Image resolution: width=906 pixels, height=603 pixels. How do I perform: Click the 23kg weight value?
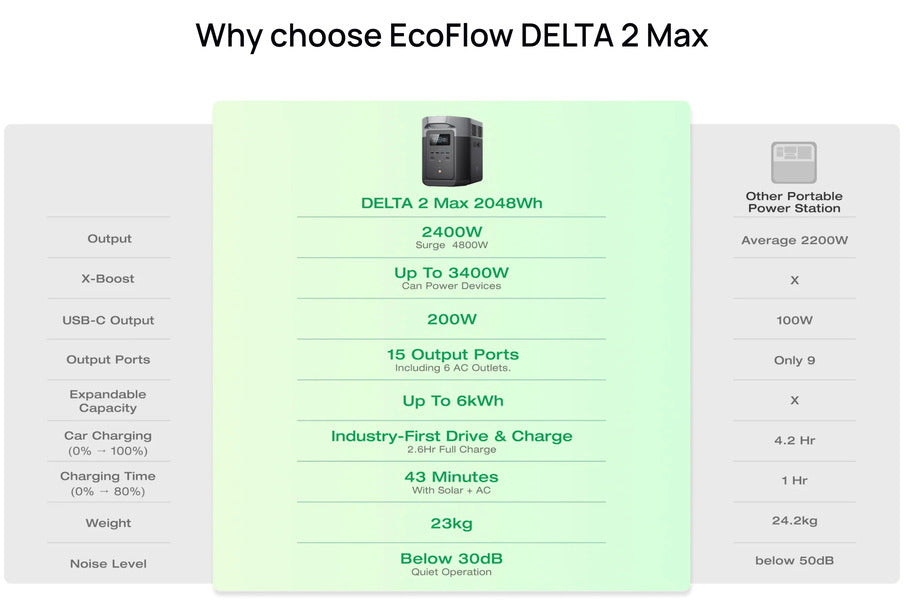(452, 523)
